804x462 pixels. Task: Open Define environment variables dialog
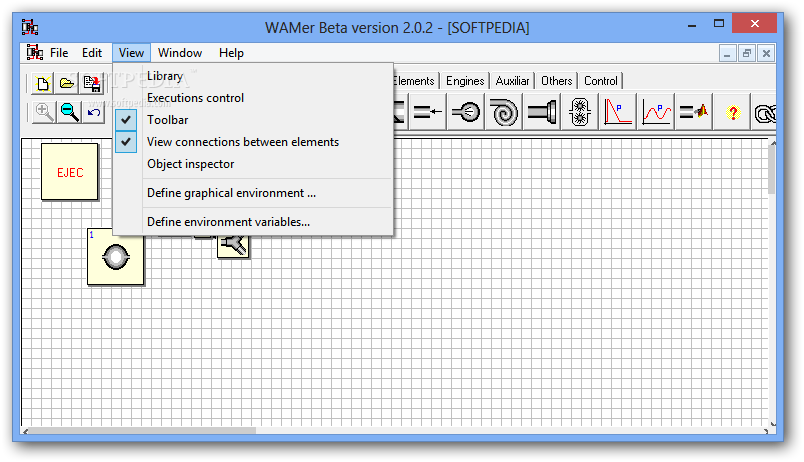[253, 222]
